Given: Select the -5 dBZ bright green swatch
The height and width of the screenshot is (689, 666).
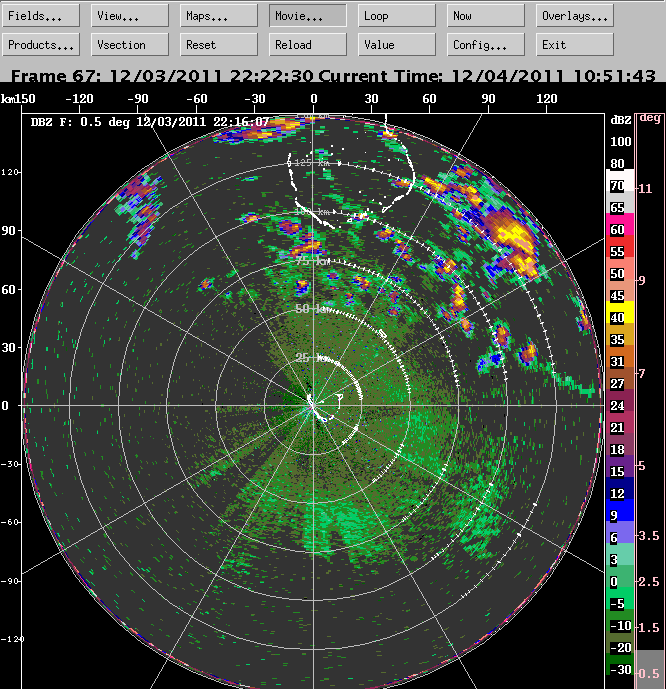Looking at the screenshot, I should pyautogui.click(x=620, y=598).
